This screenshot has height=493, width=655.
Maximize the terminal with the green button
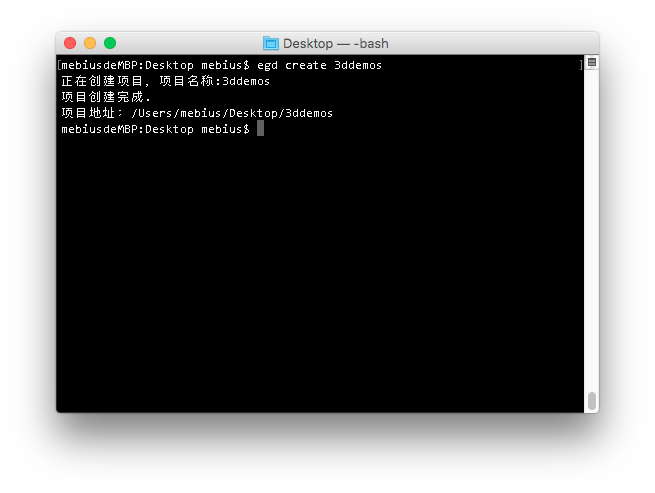click(x=110, y=43)
